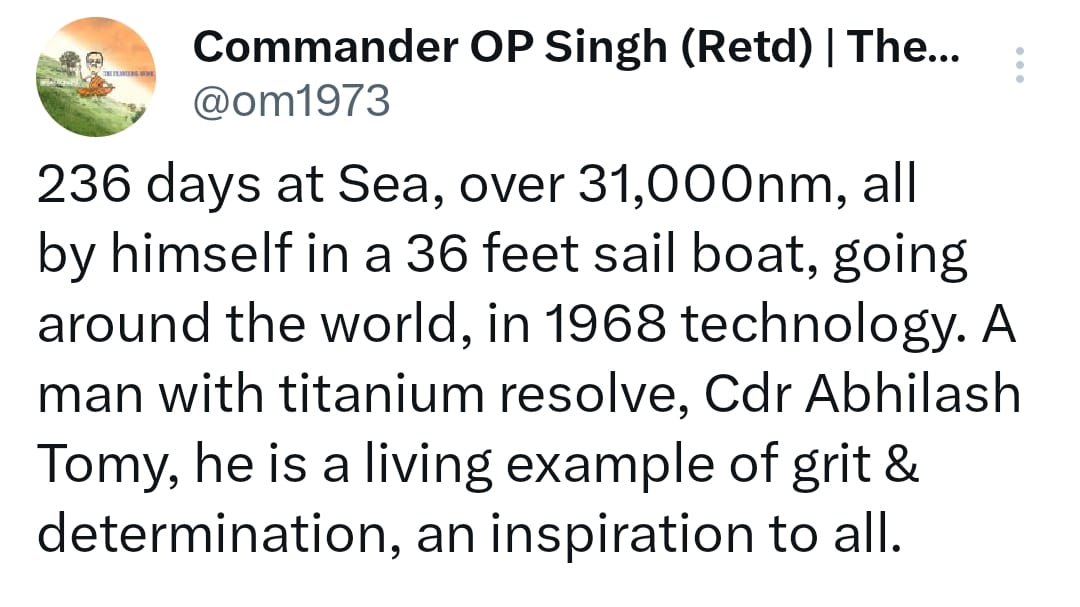Click the name "Cdr Abhilash"
The image size is (1080, 607).
(862, 394)
